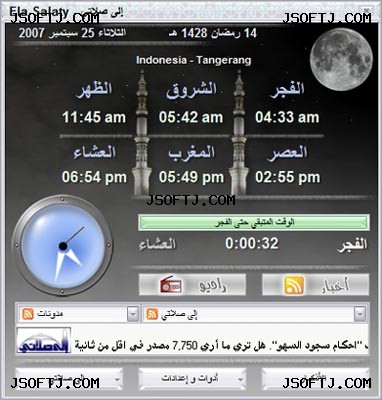
Task: Click the العشاء heading above 06:54 pm
Action: 94,153
